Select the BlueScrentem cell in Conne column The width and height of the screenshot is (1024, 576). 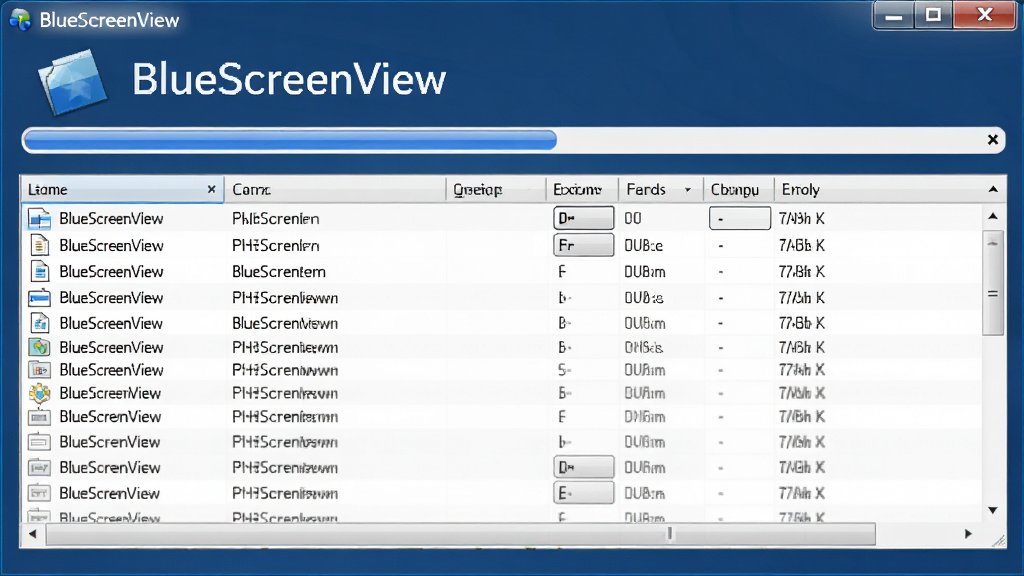click(279, 272)
